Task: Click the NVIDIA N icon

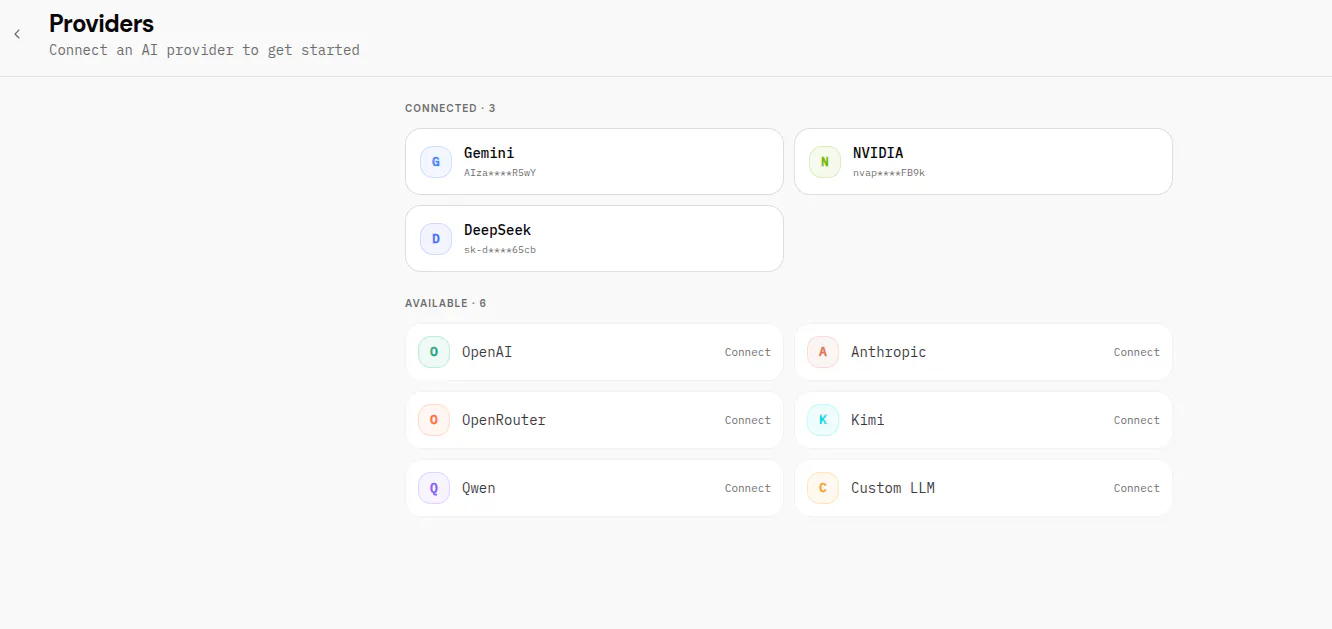Action: coord(825,161)
